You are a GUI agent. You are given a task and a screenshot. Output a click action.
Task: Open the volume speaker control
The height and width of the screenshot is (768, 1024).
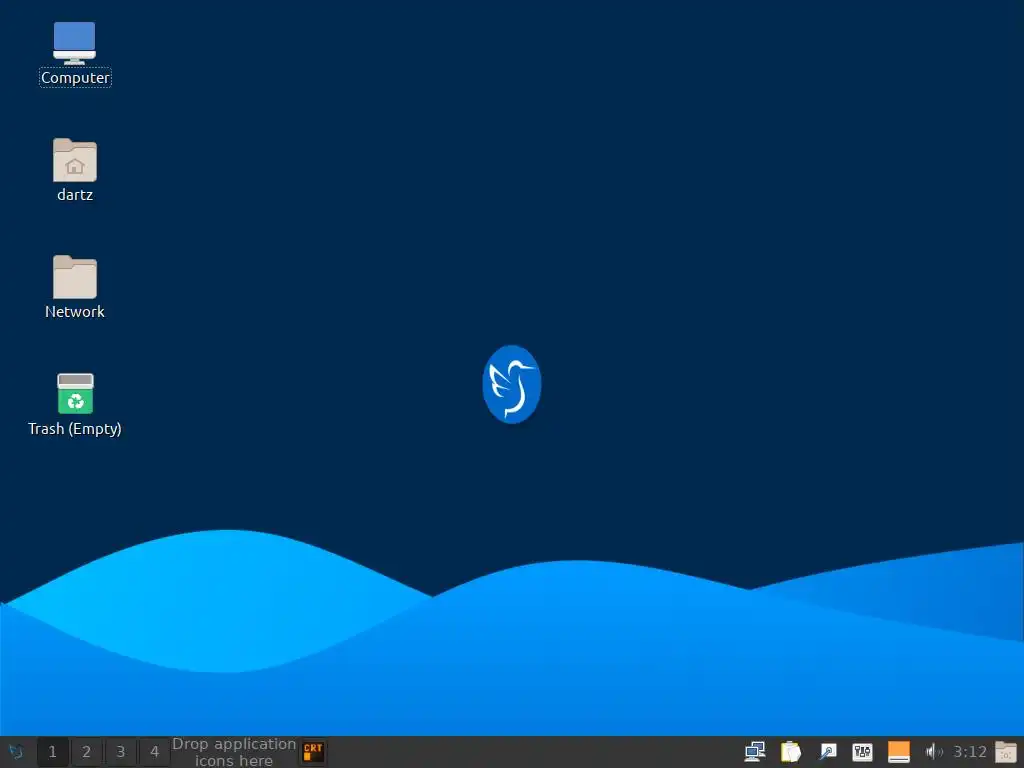[x=934, y=752]
